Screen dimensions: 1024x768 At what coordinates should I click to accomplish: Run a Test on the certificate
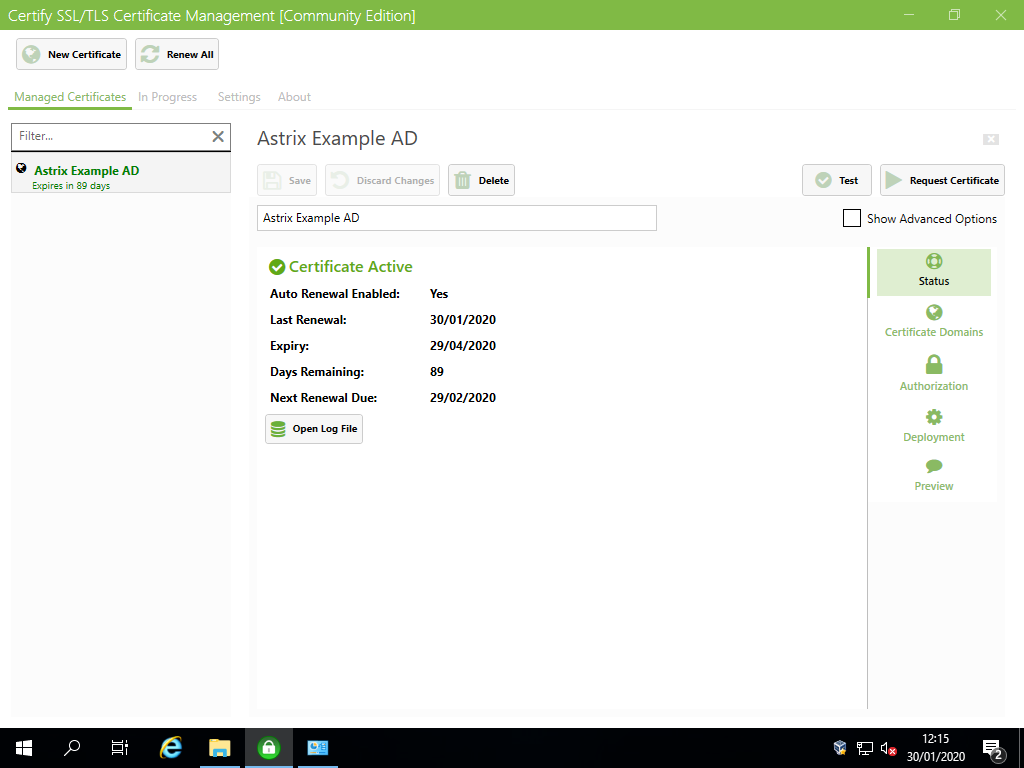point(836,180)
